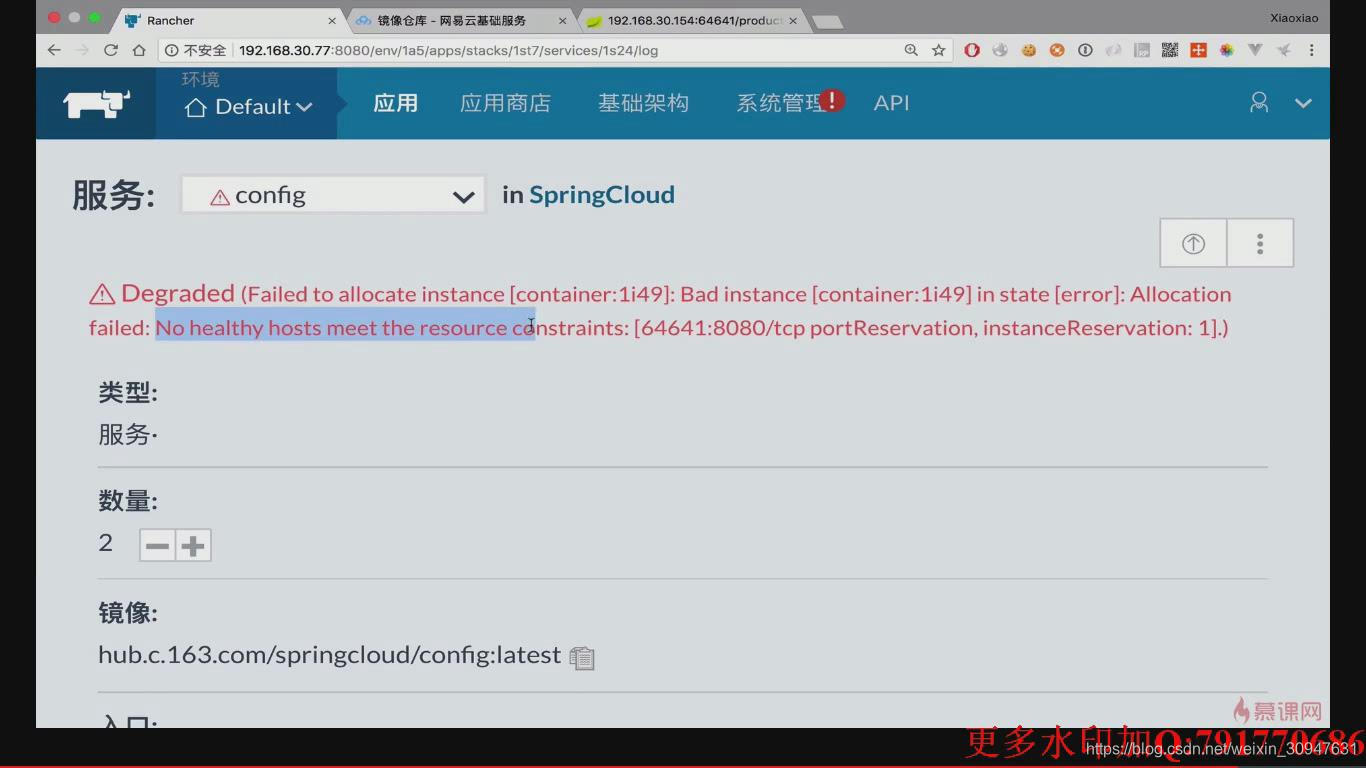Decrease service scale with minus button
This screenshot has height=768, width=1366.
157,546
